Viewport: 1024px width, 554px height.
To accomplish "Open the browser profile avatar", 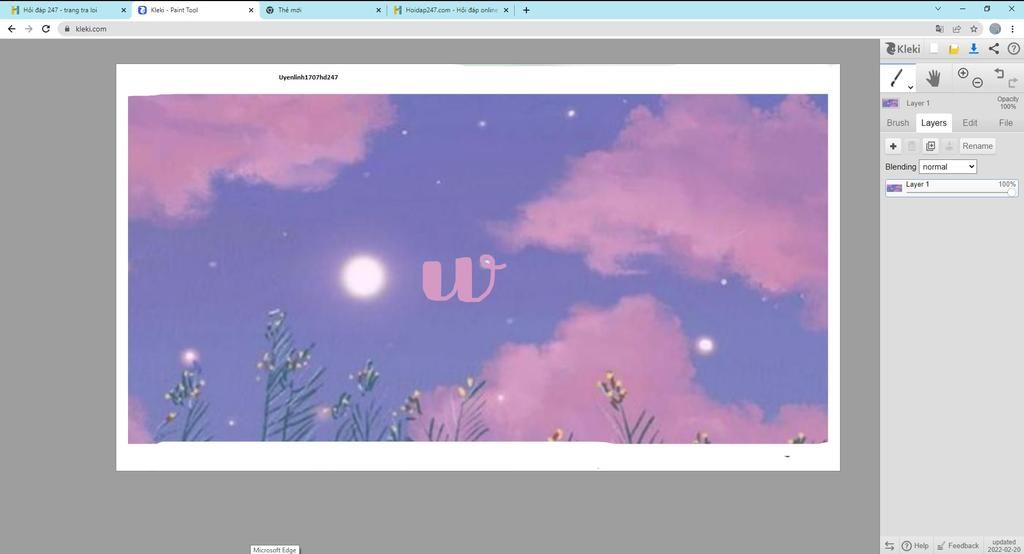I will (995, 29).
